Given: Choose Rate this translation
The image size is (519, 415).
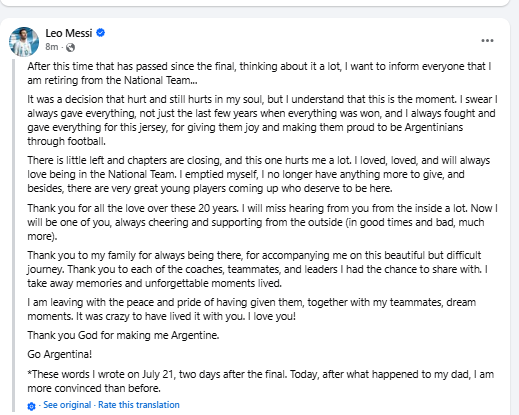Looking at the screenshot, I should coord(139,405).
